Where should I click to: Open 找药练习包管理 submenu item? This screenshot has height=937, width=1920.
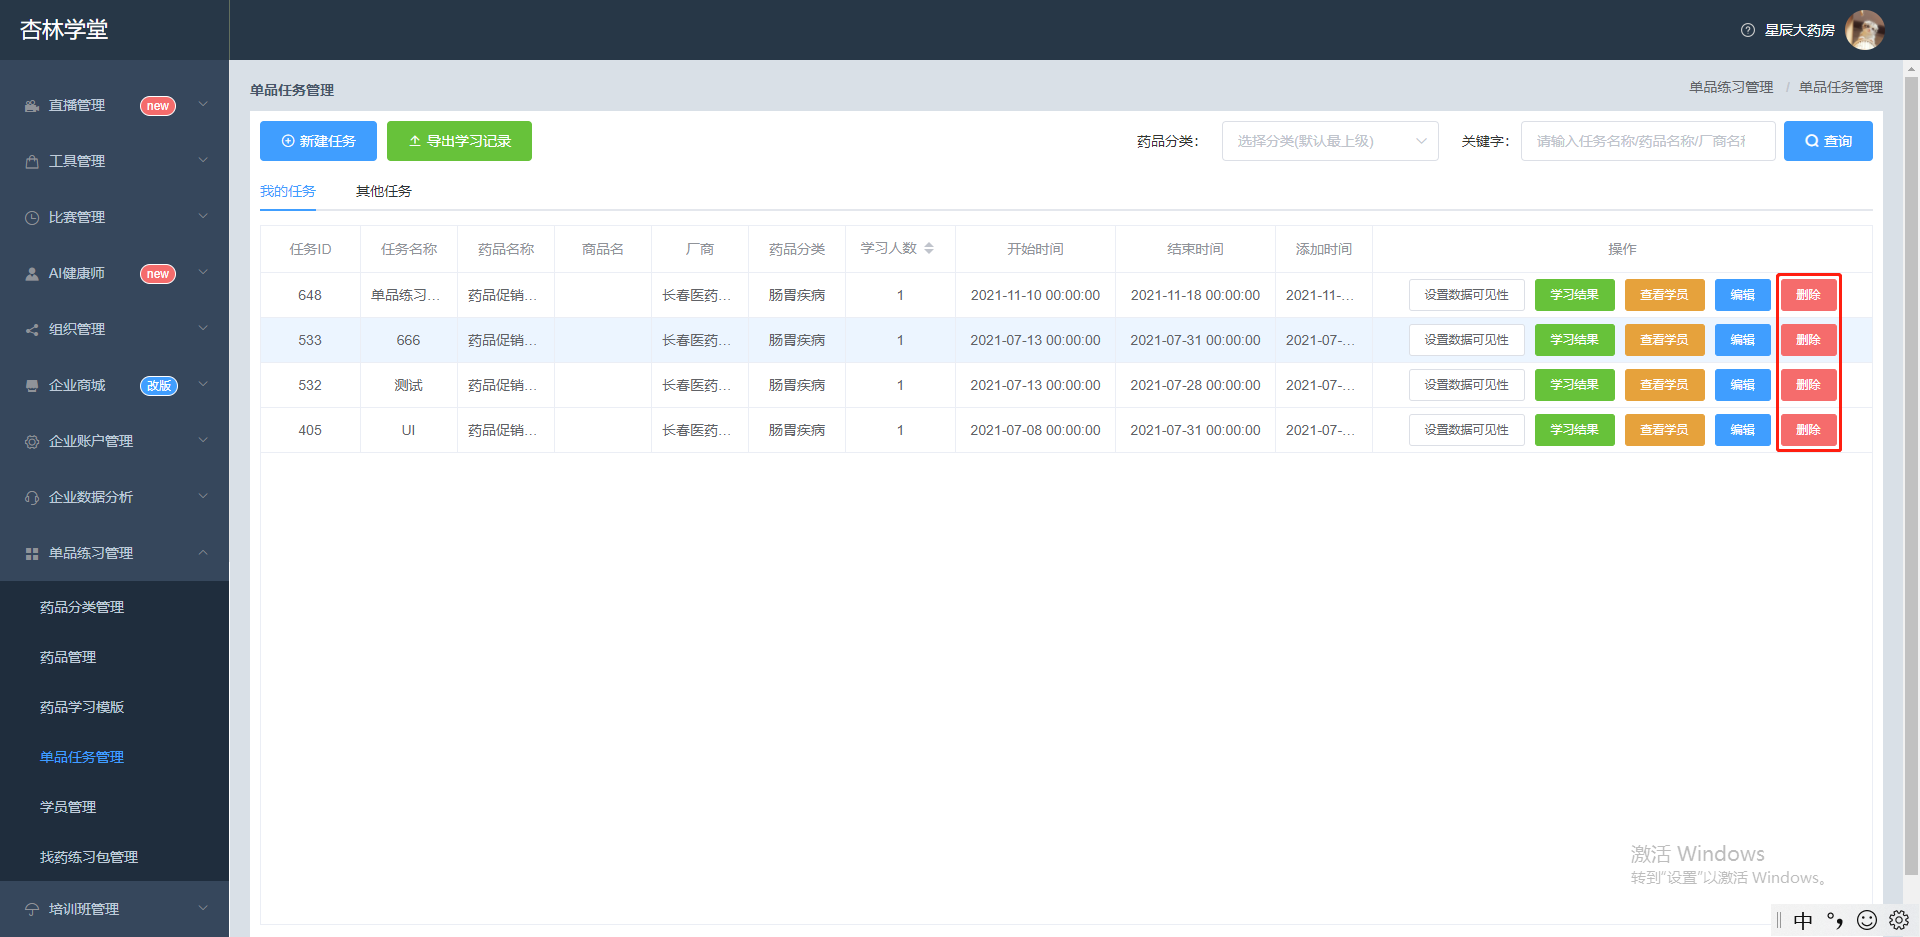(89, 857)
